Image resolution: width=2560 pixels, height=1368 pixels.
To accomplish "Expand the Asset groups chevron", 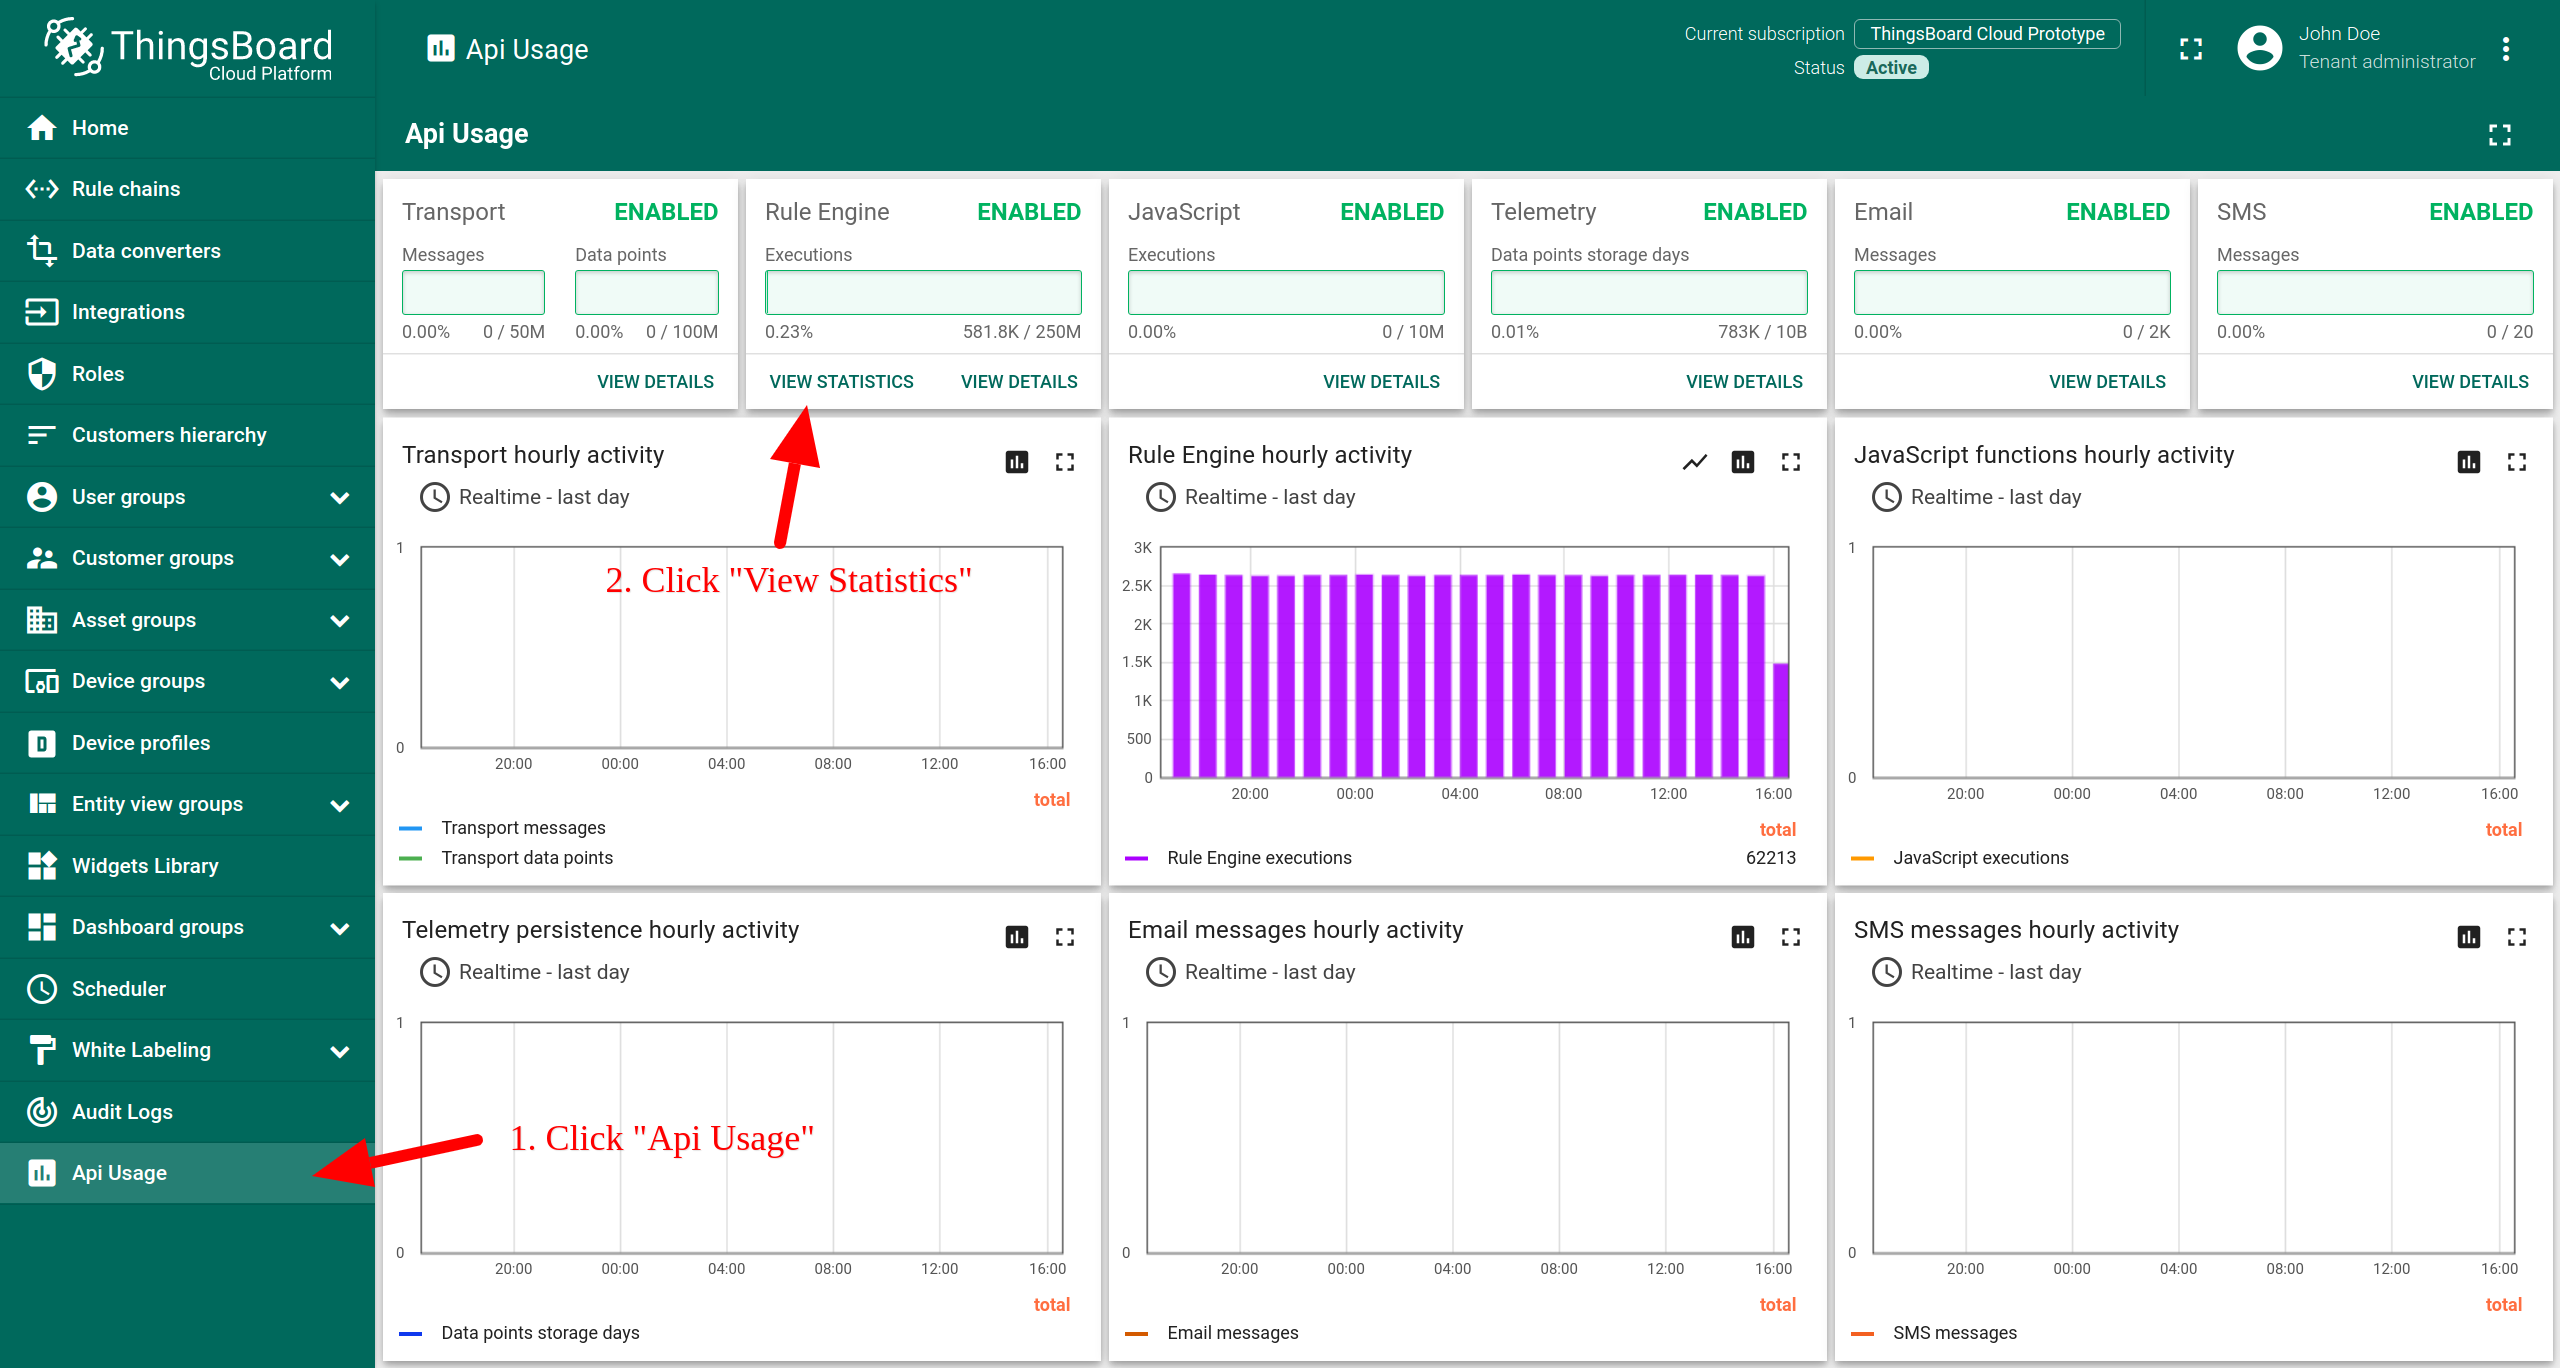I will (x=340, y=620).
